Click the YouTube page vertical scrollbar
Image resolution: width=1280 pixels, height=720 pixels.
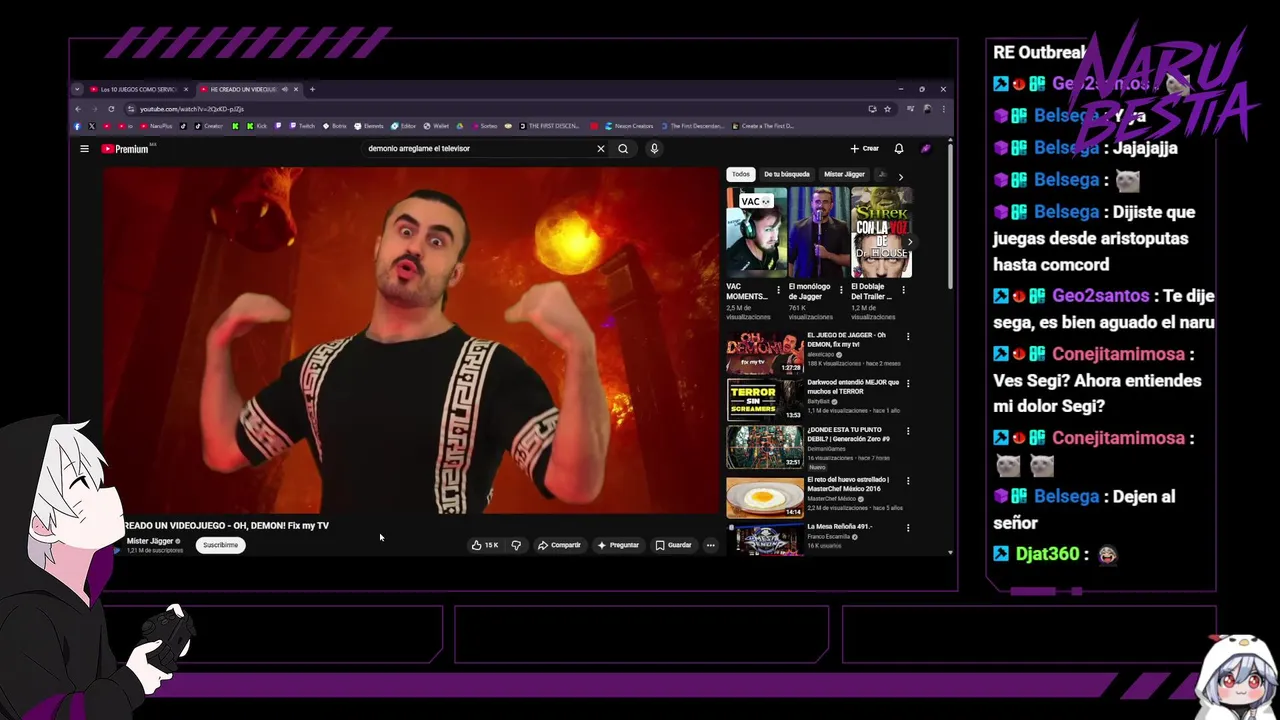point(950,215)
